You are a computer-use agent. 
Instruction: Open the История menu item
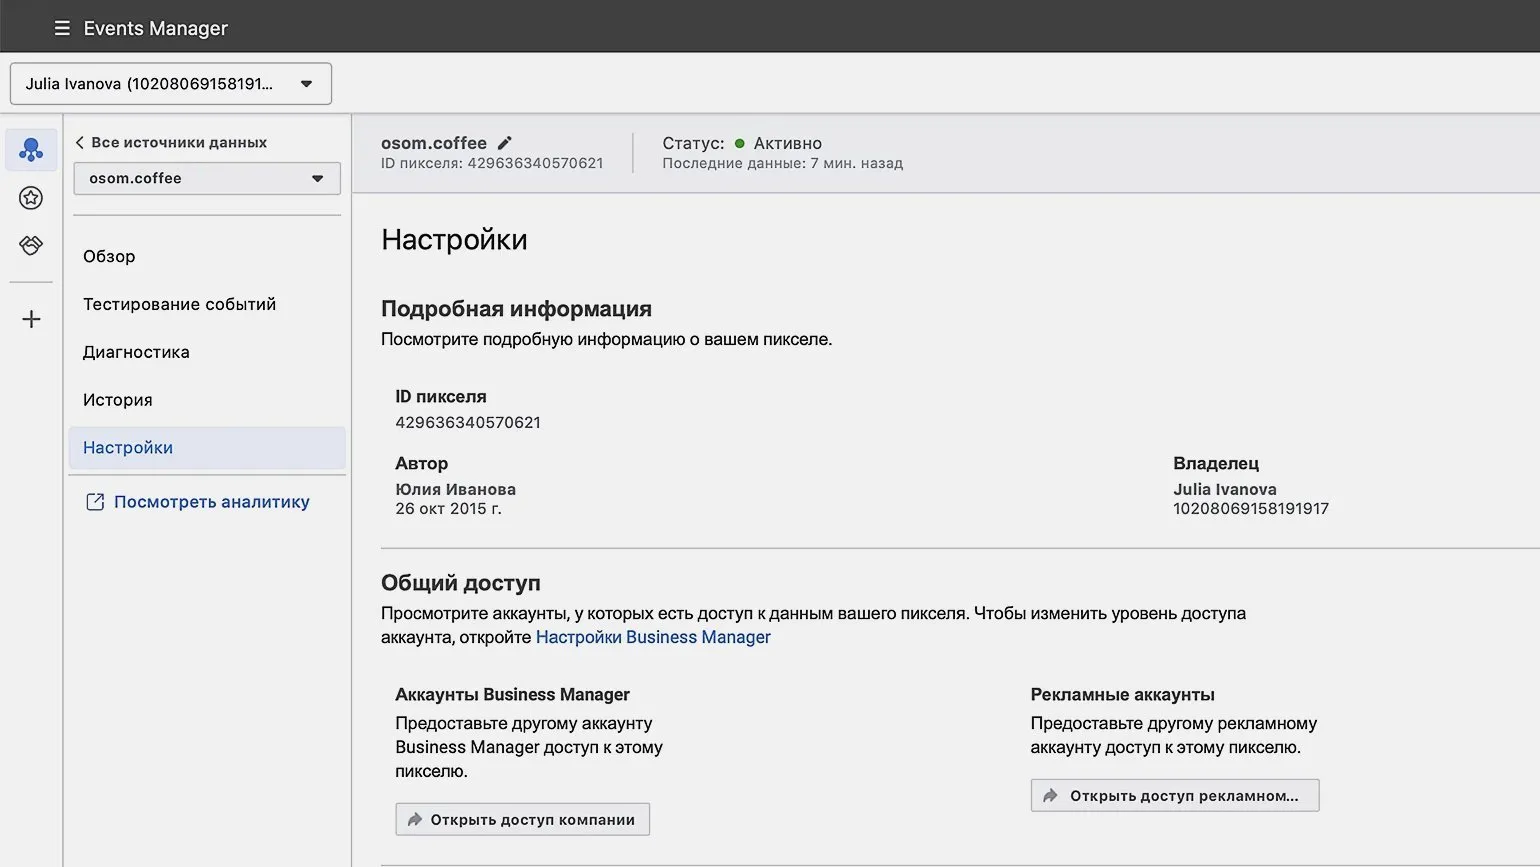pos(118,400)
